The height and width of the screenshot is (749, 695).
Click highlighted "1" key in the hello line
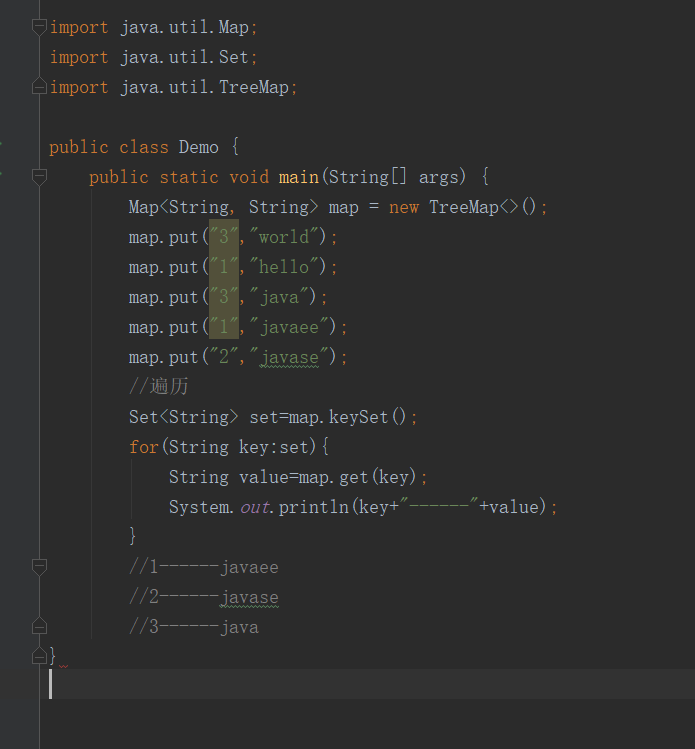point(224,267)
